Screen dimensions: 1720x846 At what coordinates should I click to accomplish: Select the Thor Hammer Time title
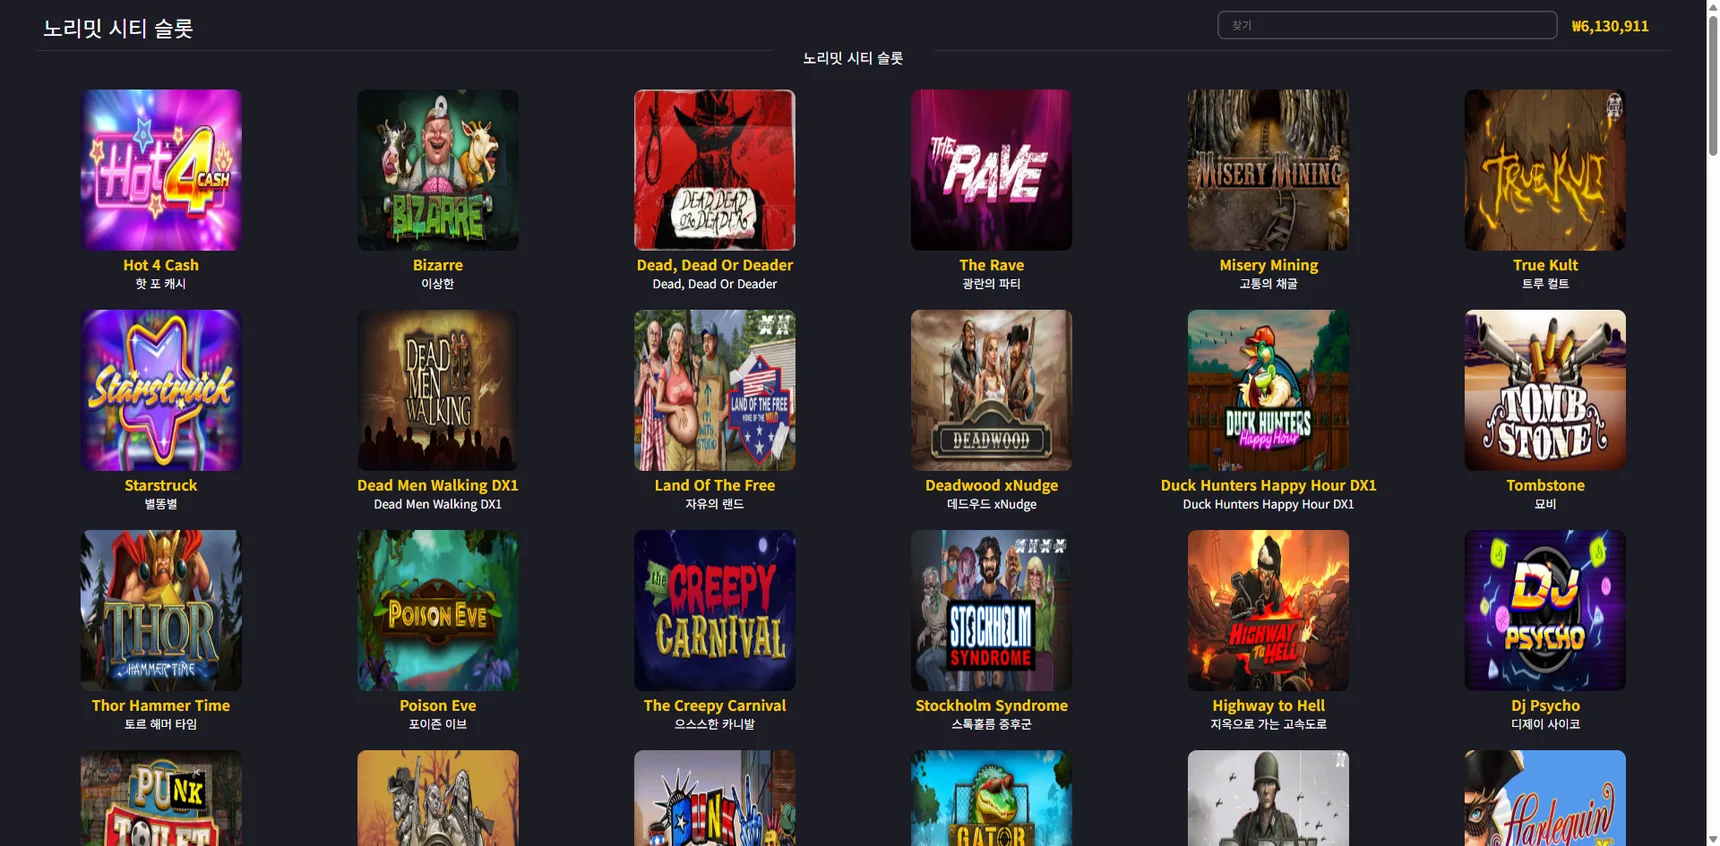pos(161,705)
